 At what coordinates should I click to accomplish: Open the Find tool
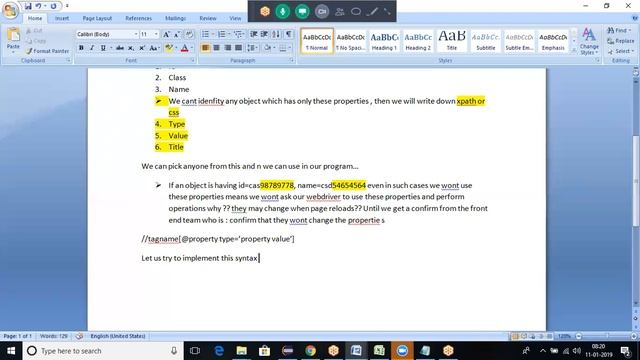[619, 30]
